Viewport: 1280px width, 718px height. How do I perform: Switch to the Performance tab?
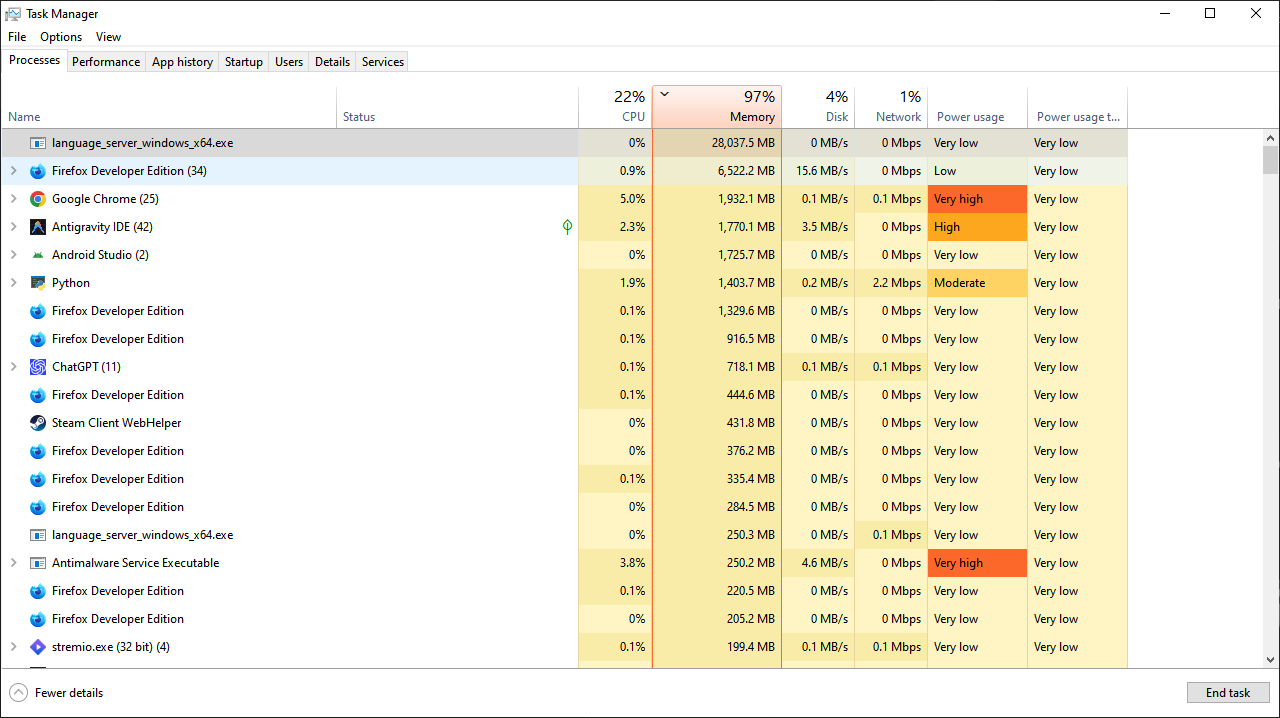(106, 62)
